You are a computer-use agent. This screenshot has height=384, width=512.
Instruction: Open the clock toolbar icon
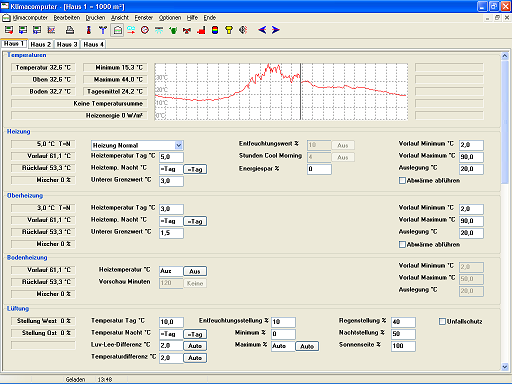tap(145, 30)
